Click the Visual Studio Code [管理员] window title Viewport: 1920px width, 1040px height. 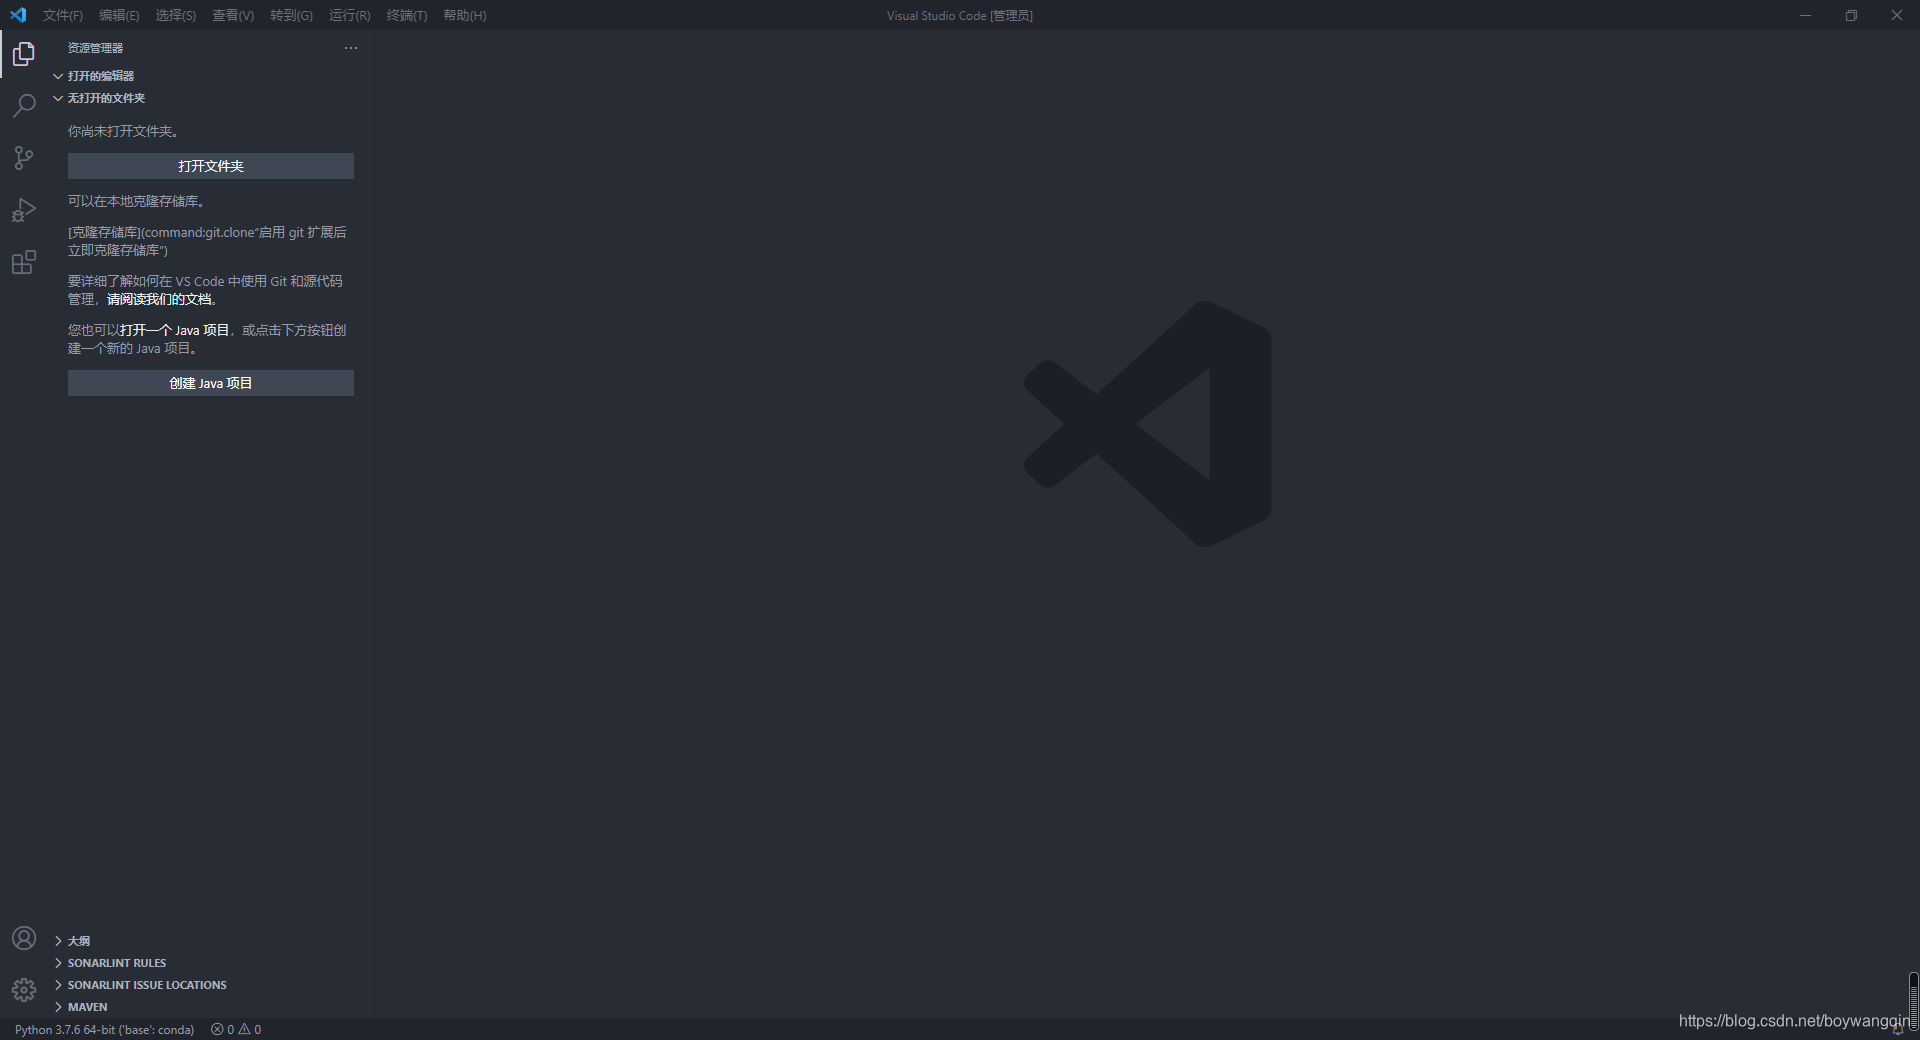[x=960, y=15]
